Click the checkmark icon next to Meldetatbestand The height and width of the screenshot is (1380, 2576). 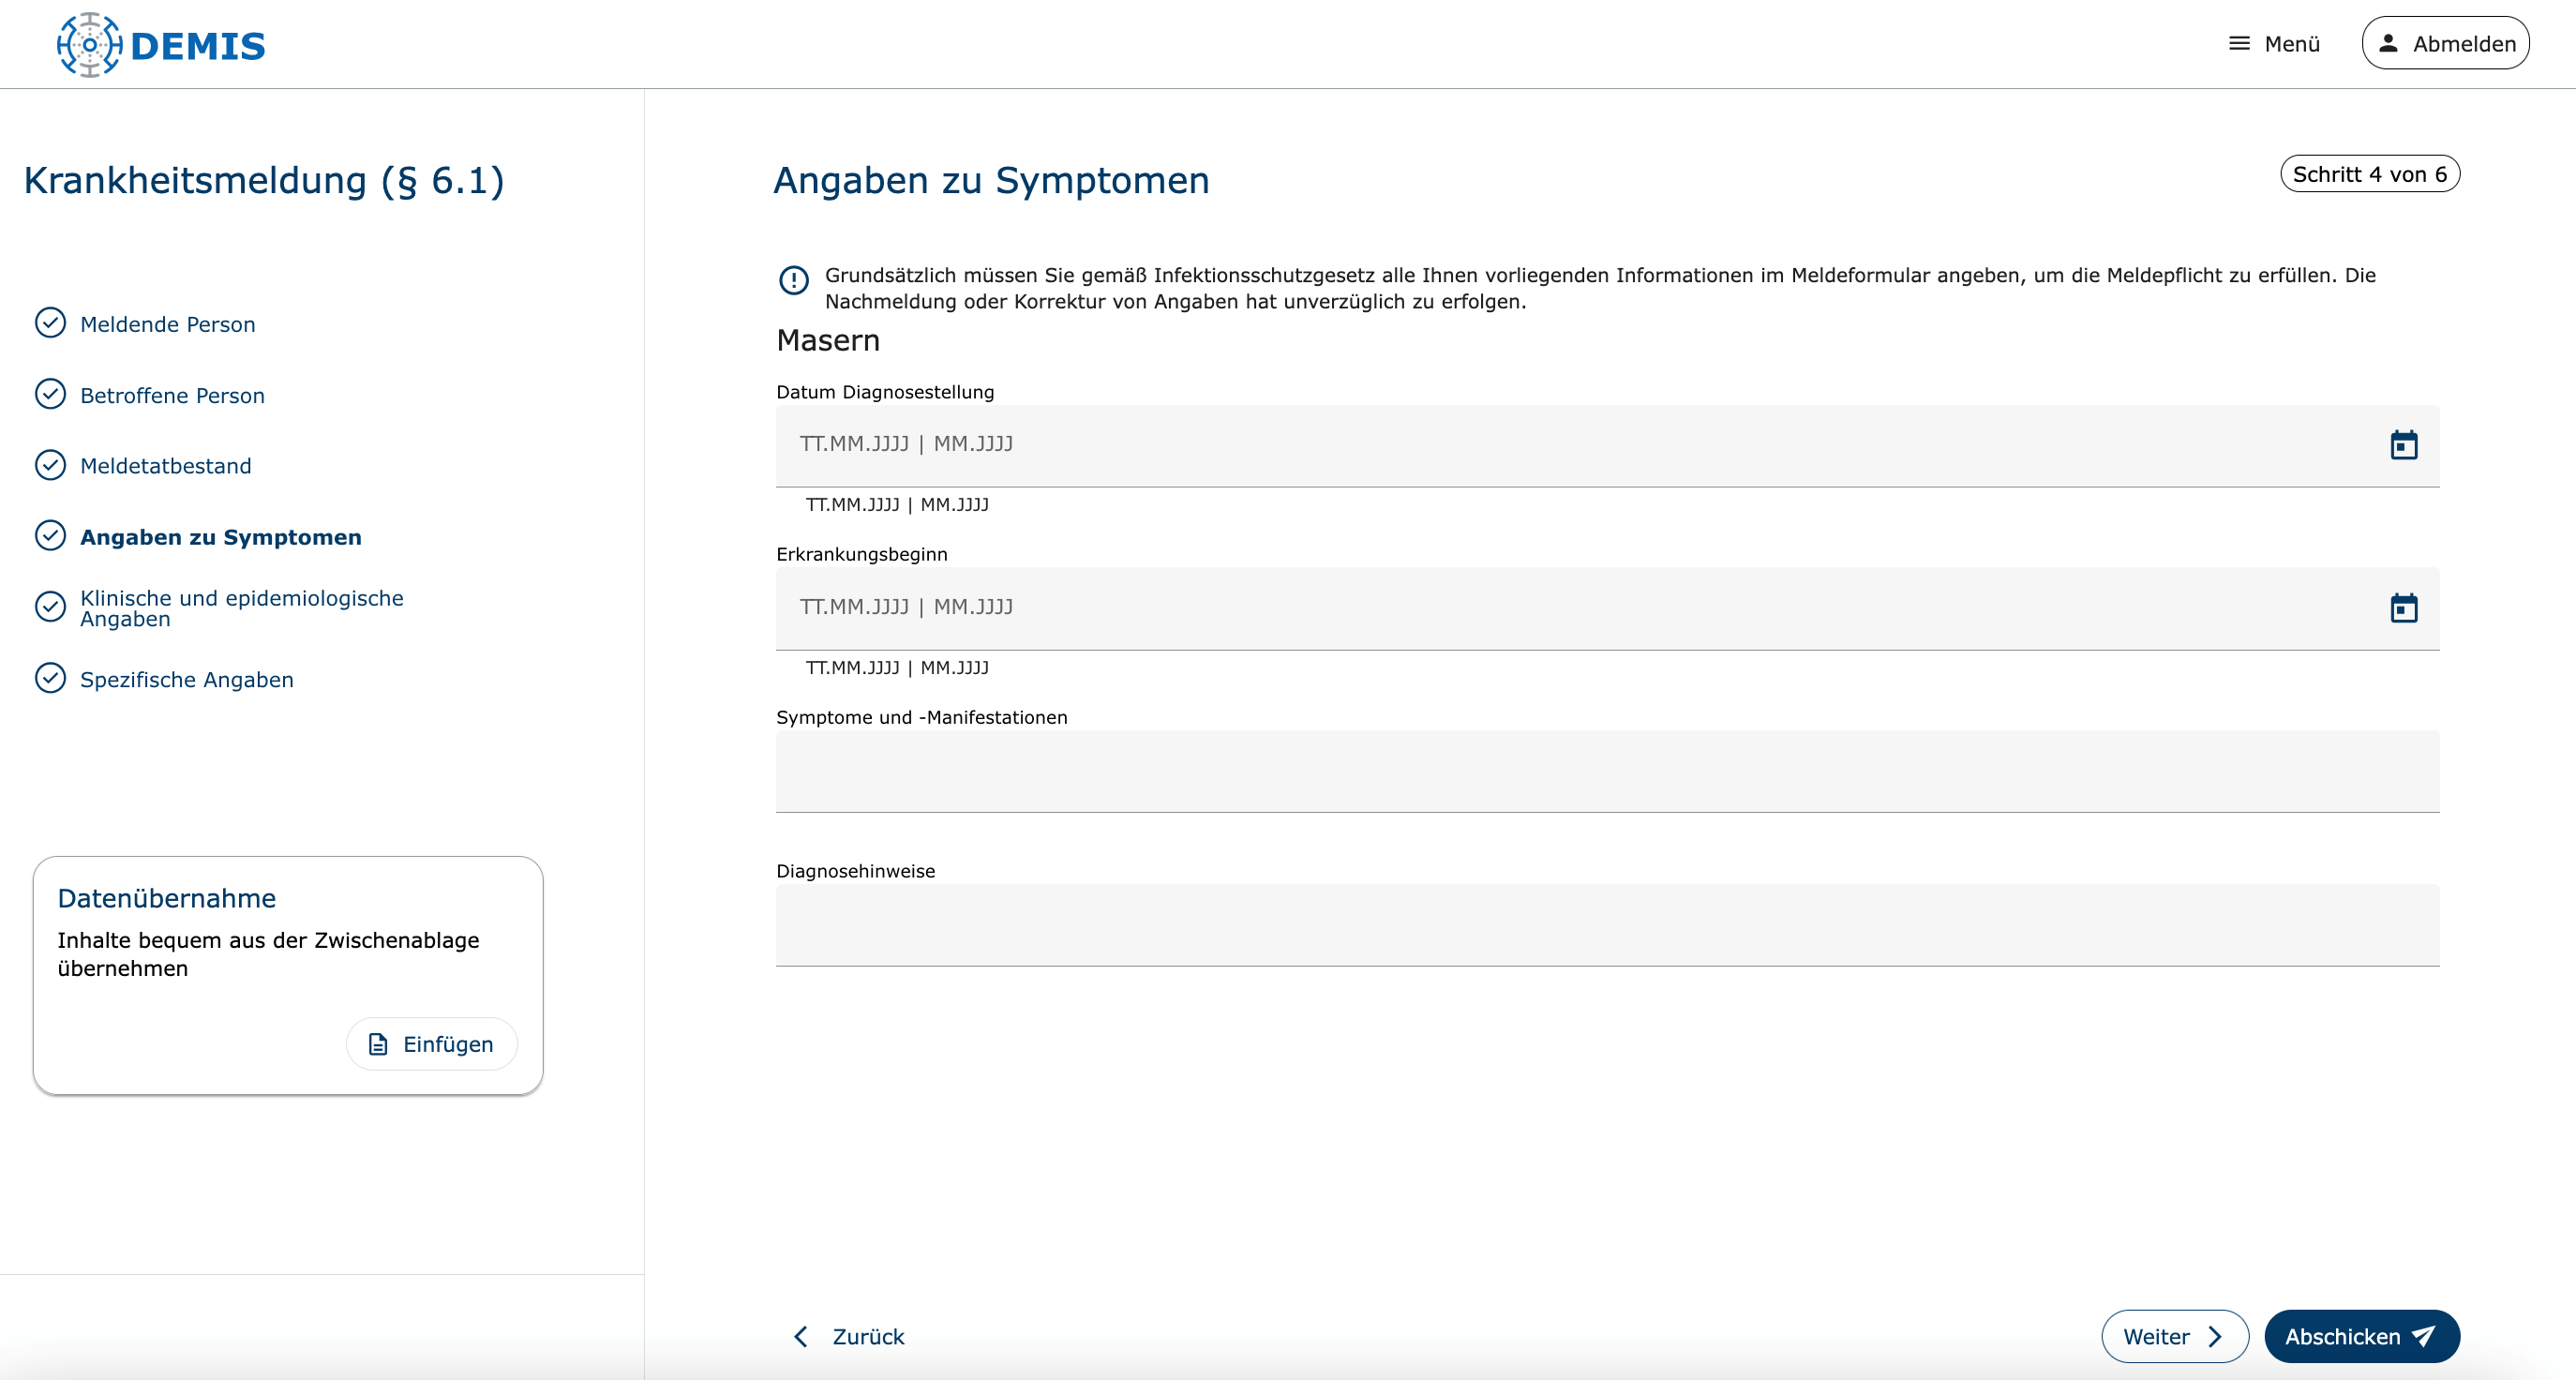(x=50, y=465)
